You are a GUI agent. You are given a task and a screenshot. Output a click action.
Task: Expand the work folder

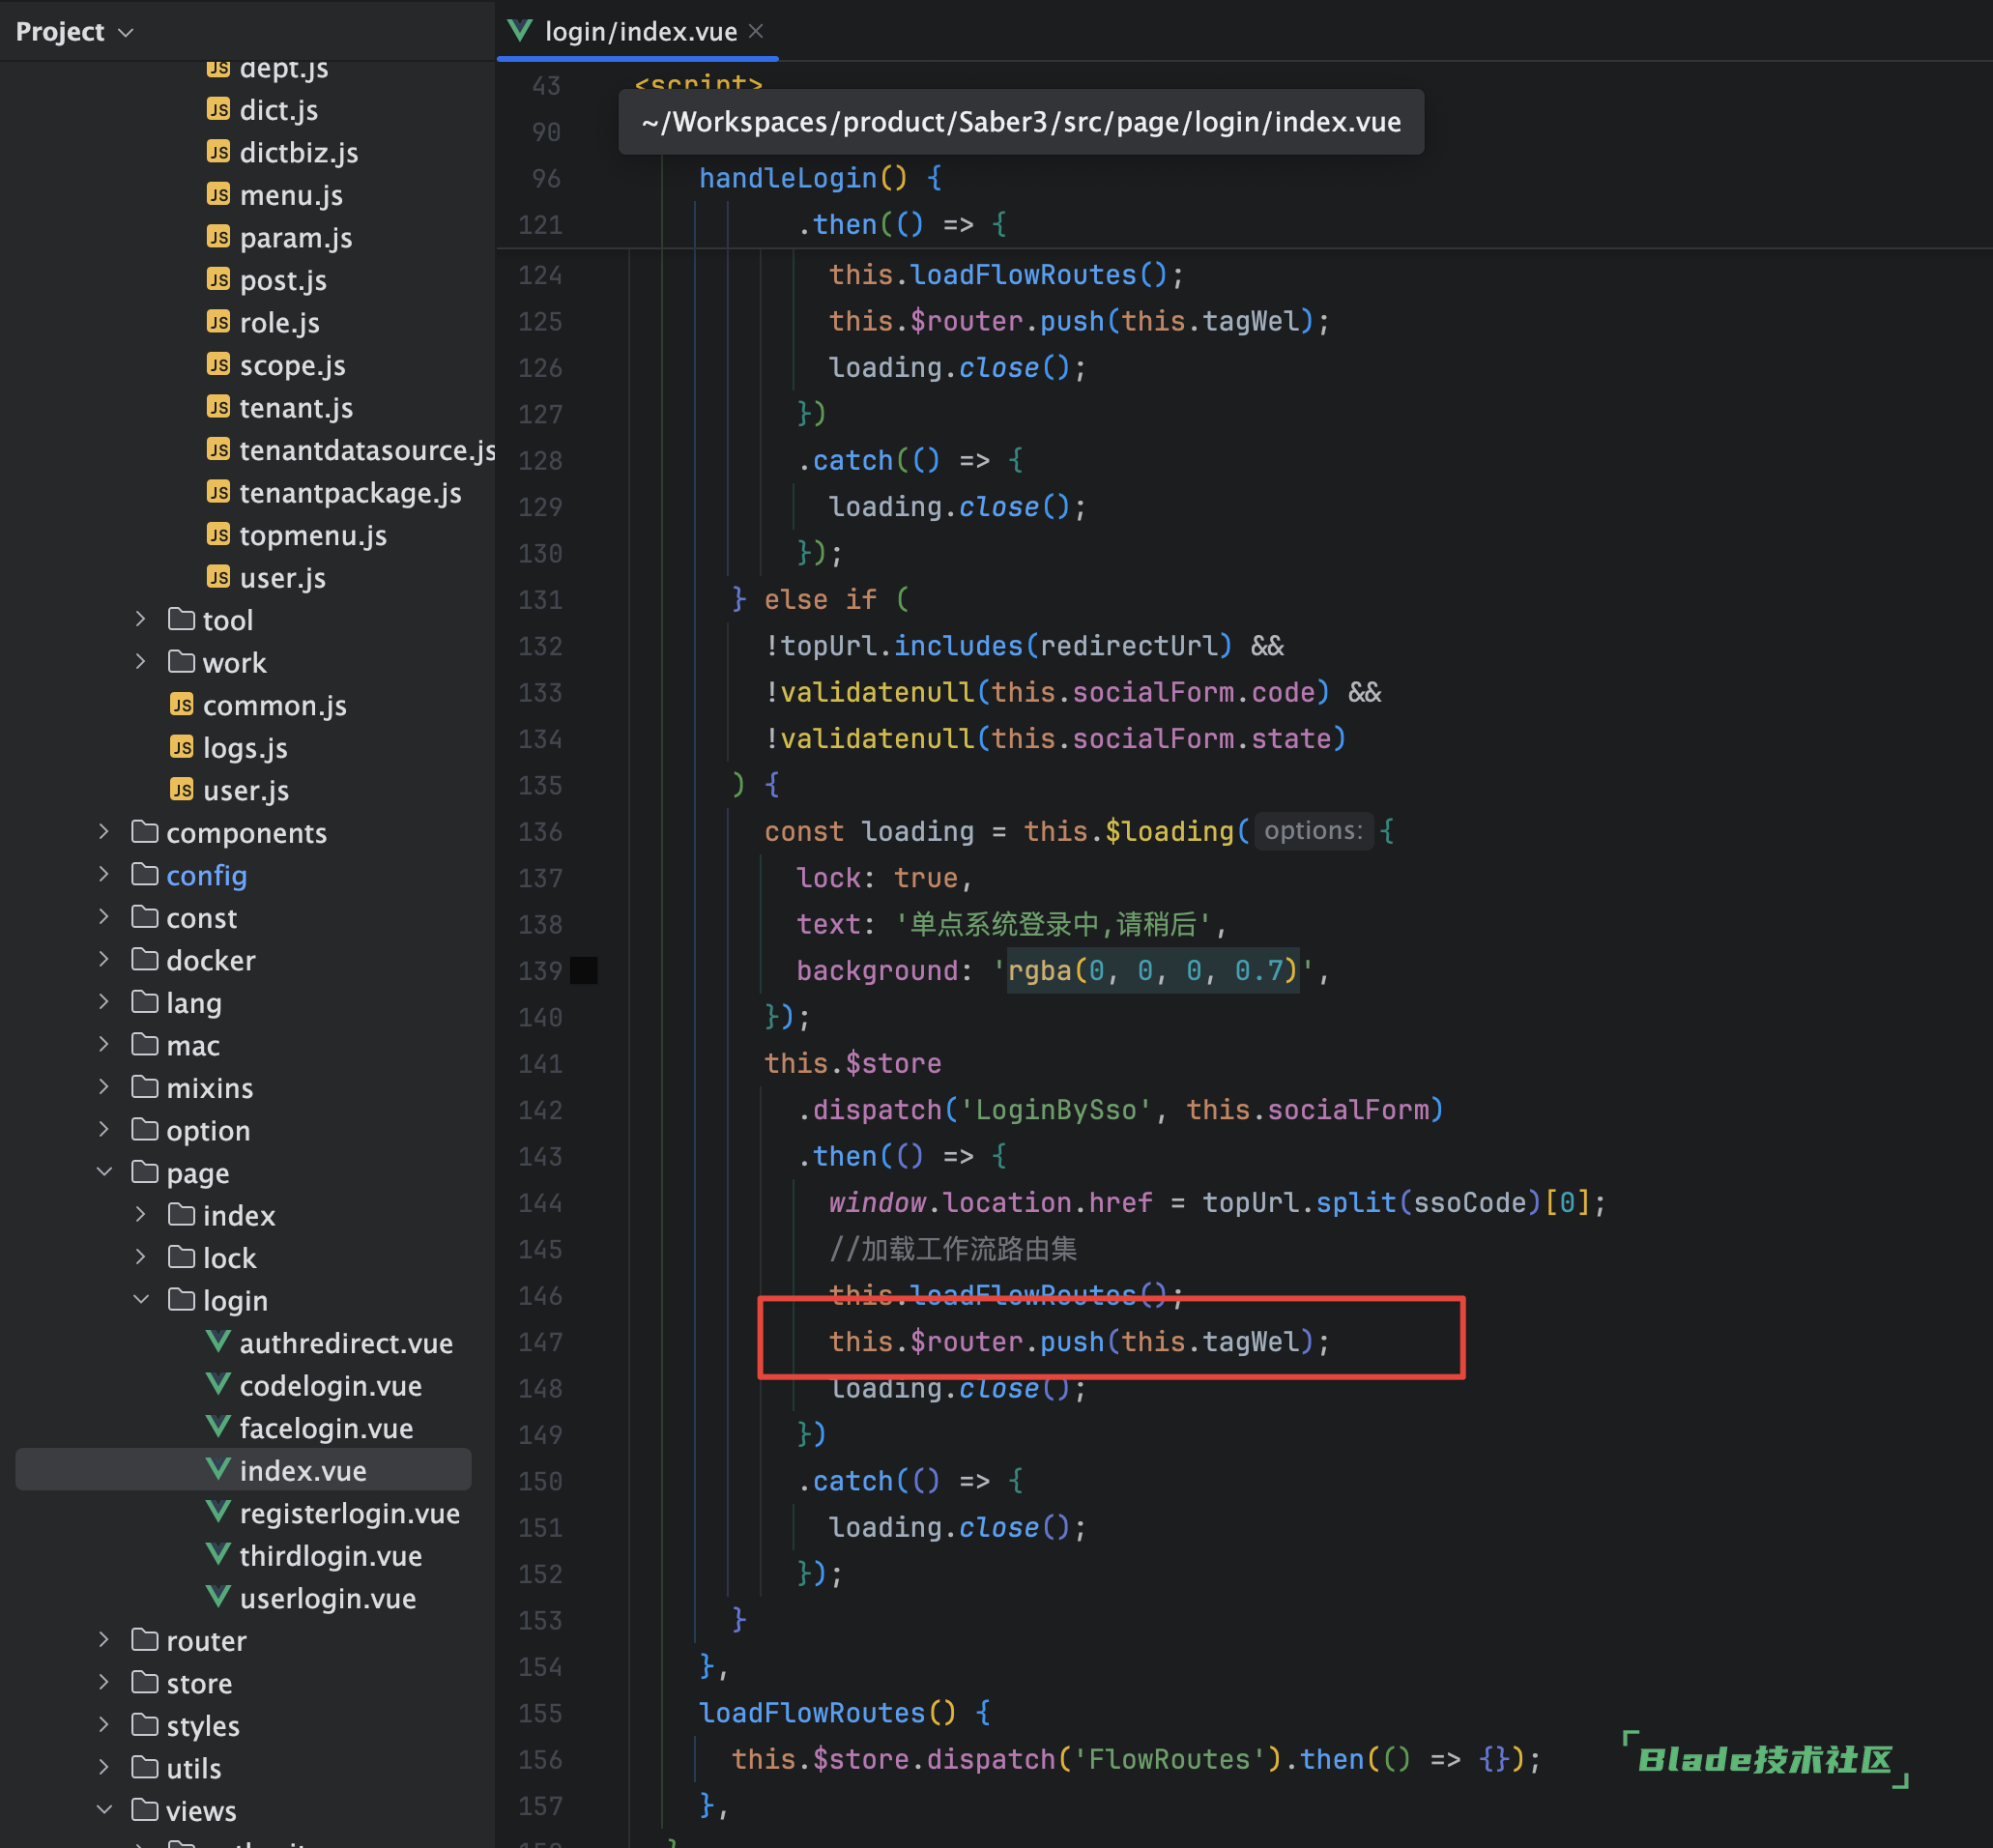coord(141,662)
